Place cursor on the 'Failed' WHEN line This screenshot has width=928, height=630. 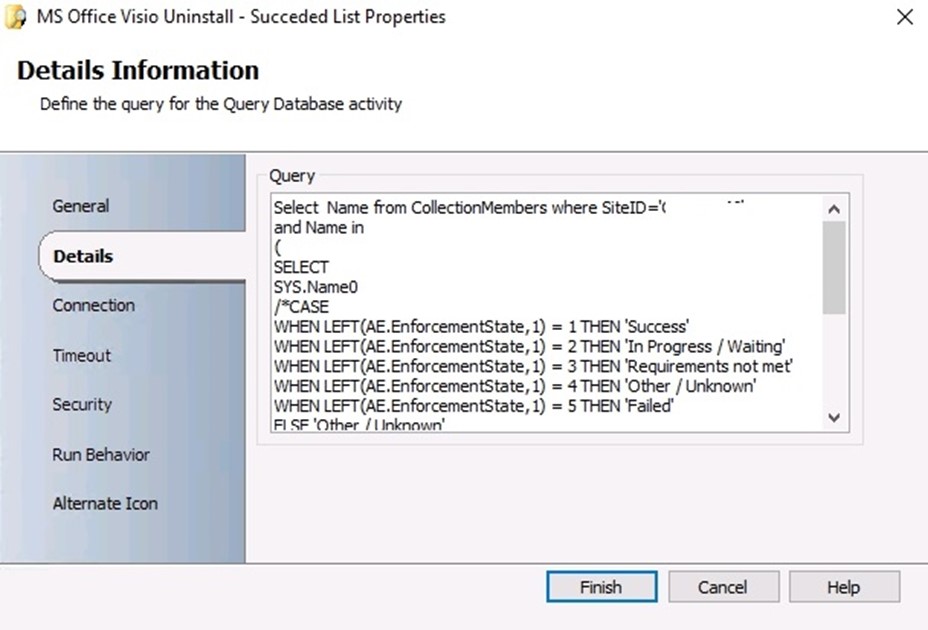pos(473,405)
